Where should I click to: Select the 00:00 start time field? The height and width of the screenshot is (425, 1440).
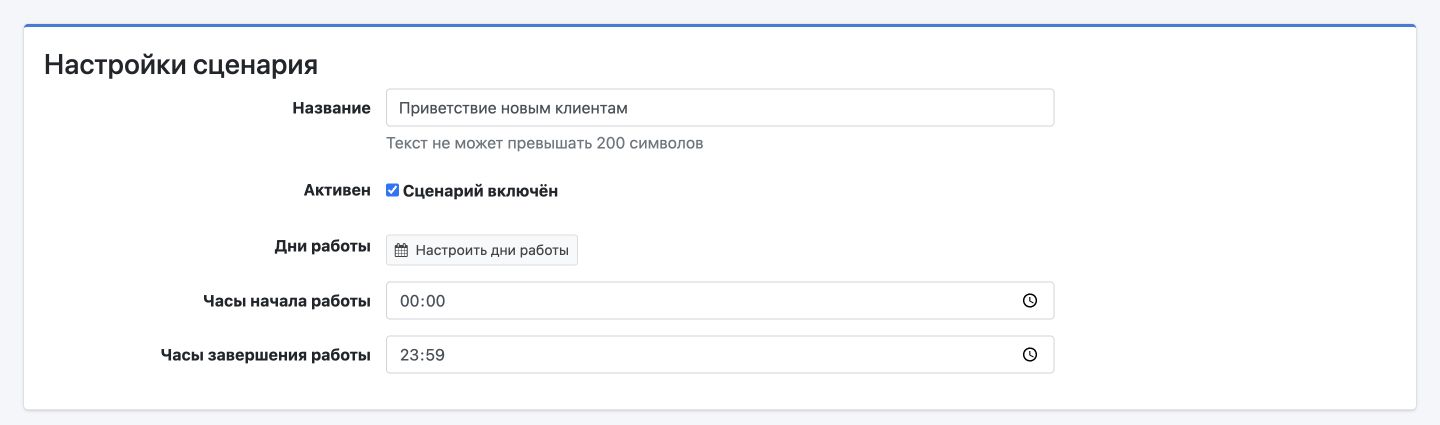pyautogui.click(x=720, y=300)
